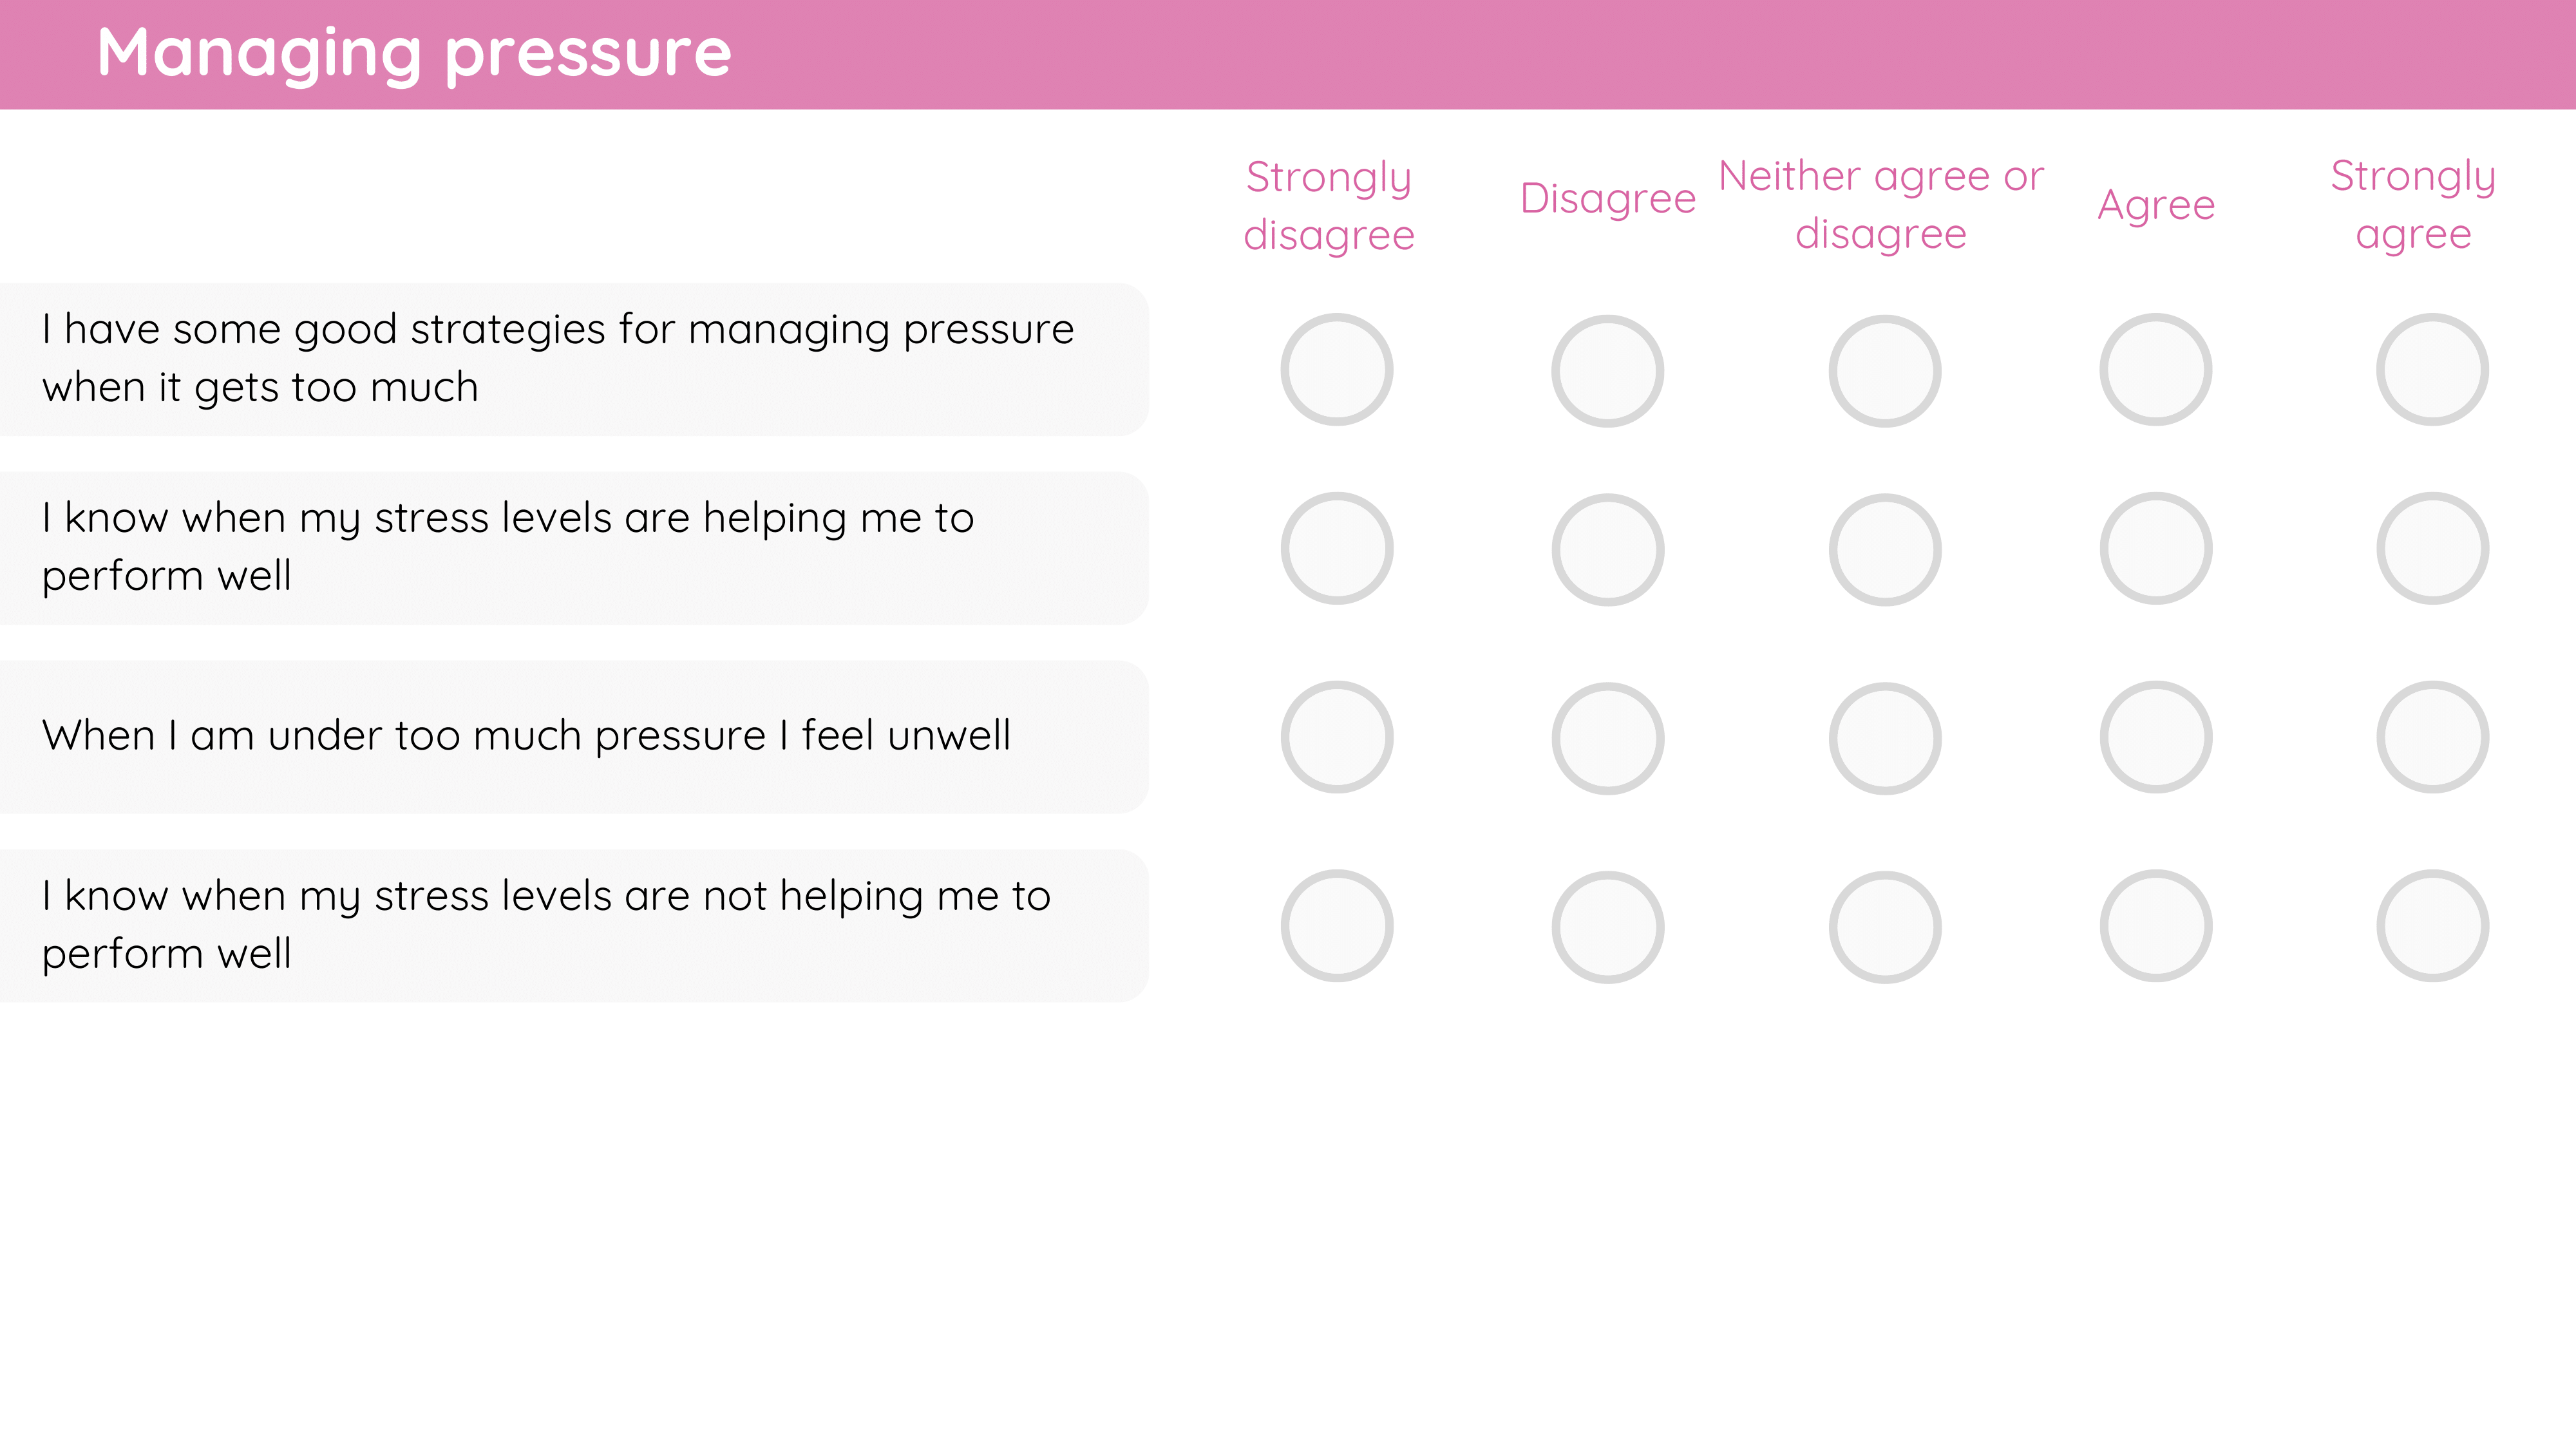Choose Neither agree or disagree for good strategies
This screenshot has width=2576, height=1449.
[1885, 371]
